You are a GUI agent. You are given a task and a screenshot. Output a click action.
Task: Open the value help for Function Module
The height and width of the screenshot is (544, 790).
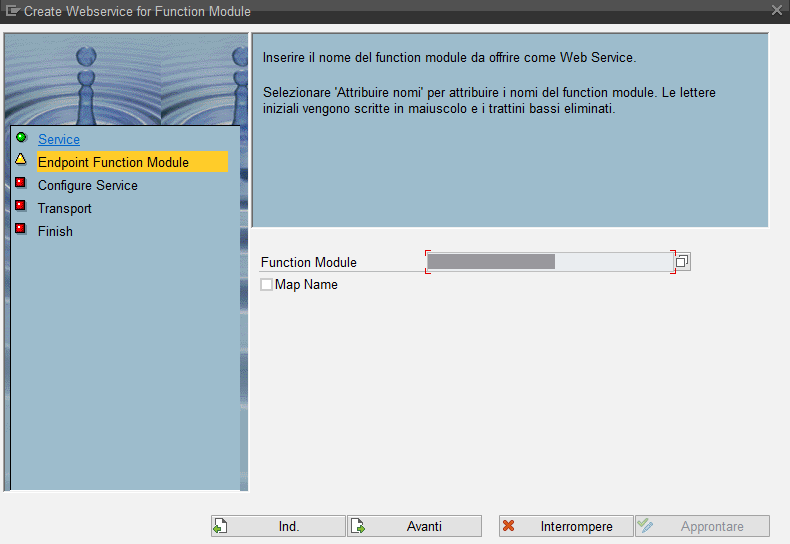pos(682,261)
